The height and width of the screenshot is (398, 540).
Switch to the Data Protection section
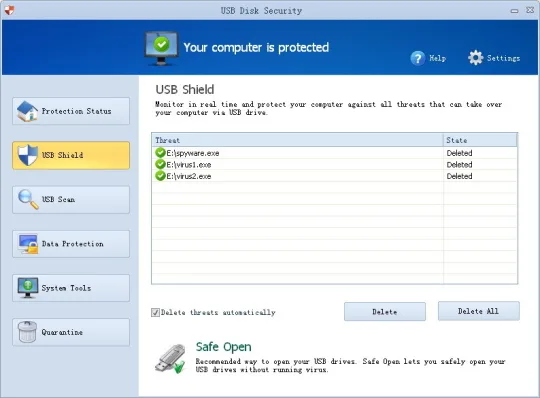(71, 244)
